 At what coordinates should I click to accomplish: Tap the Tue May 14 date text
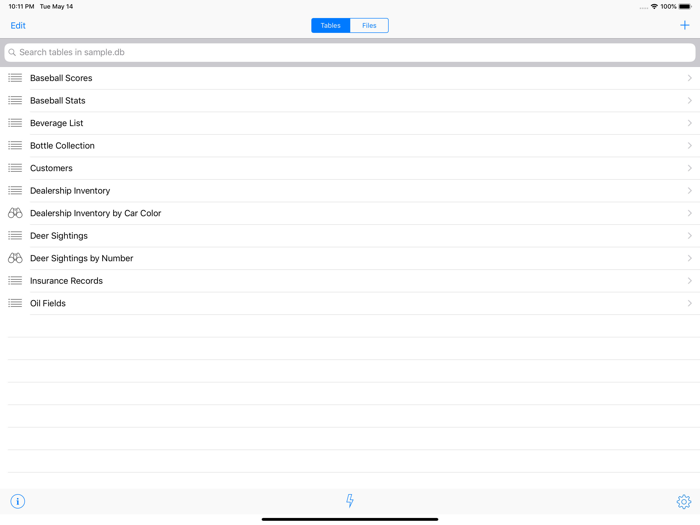(x=56, y=7)
